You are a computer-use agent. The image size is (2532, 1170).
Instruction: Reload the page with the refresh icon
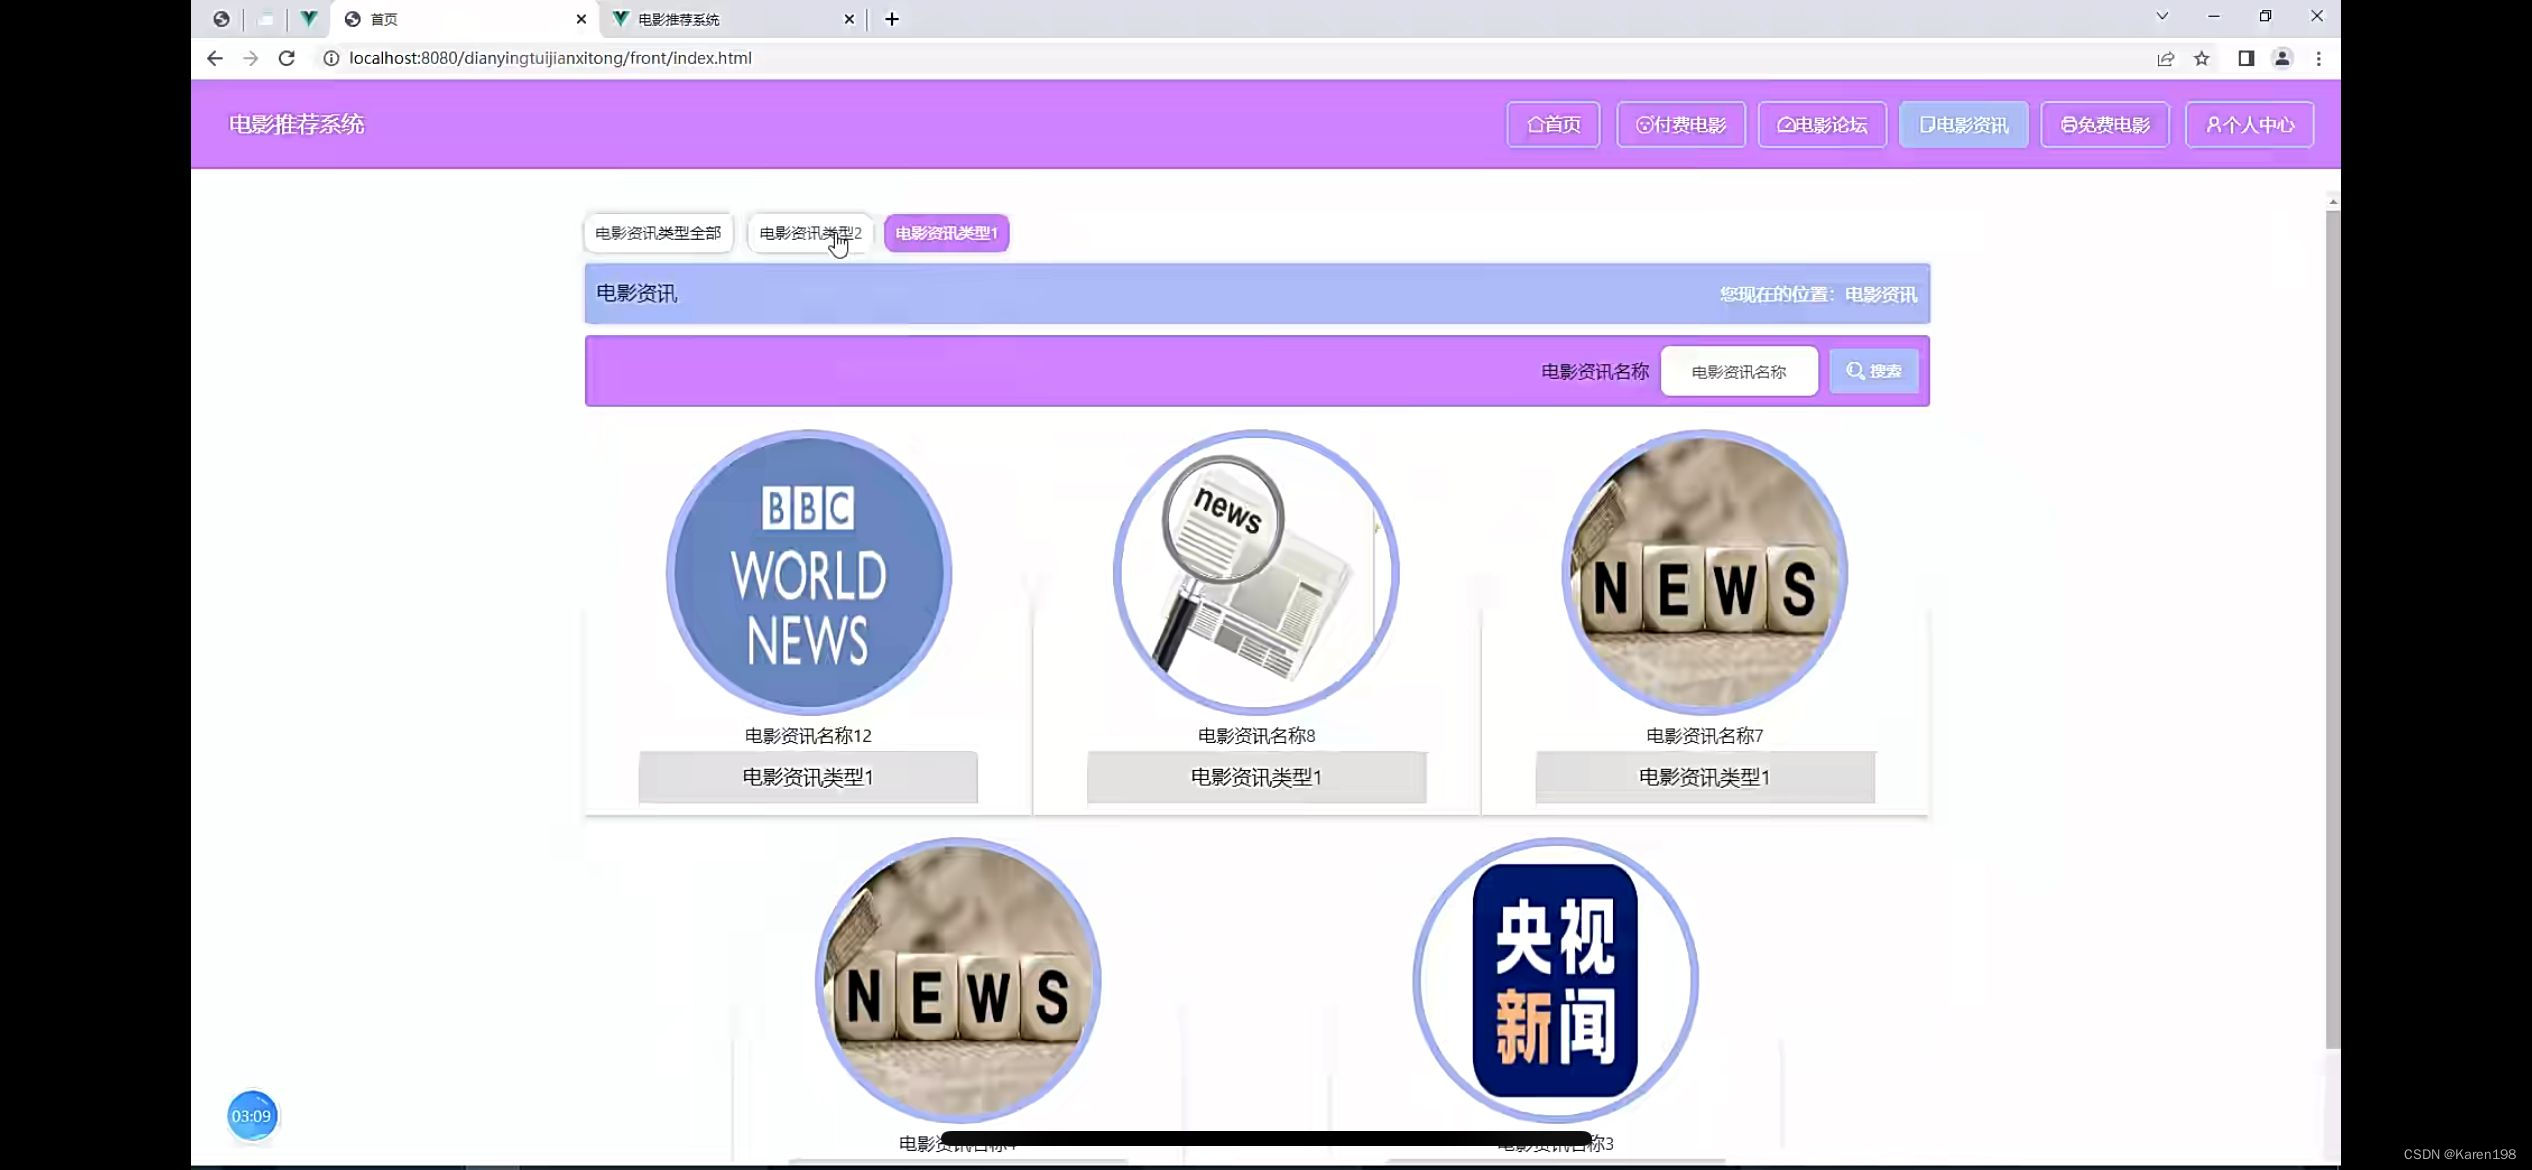(286, 58)
